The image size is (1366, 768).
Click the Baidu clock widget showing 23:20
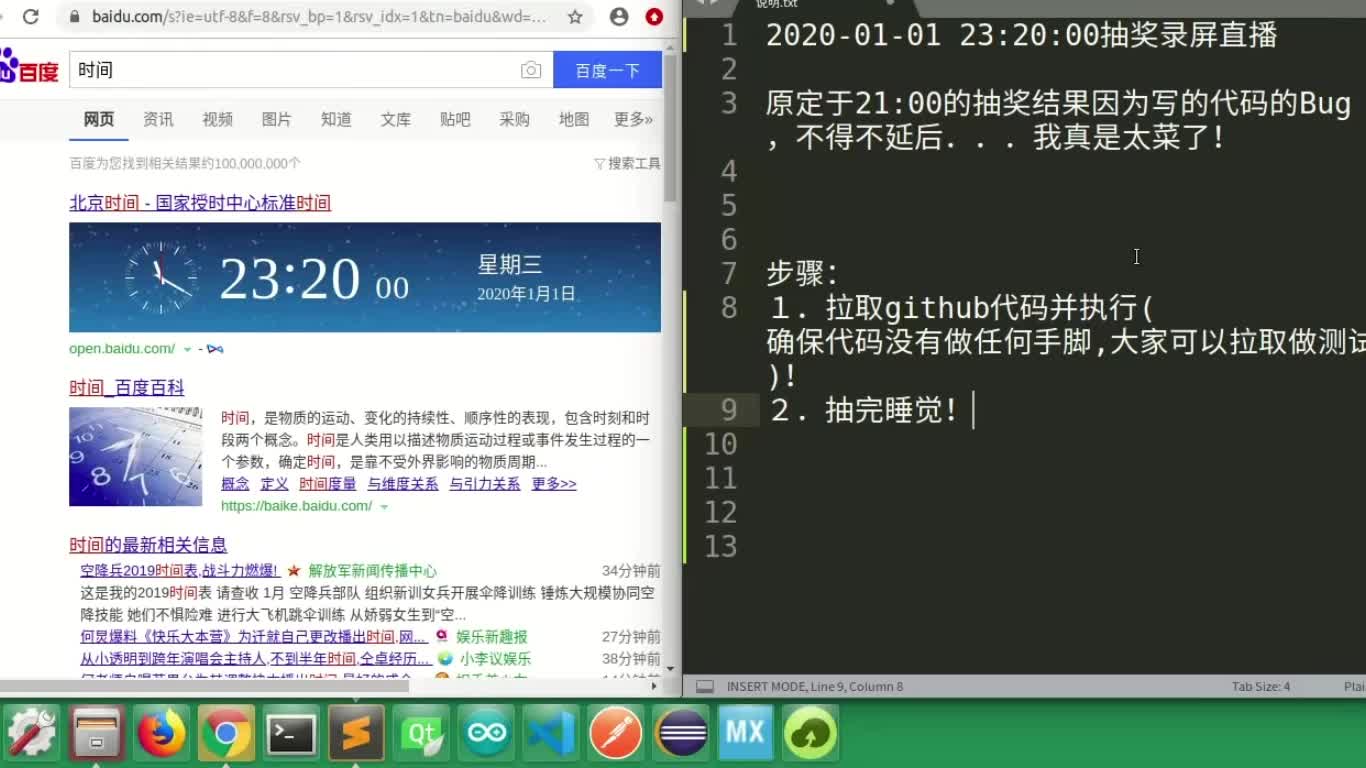[365, 277]
